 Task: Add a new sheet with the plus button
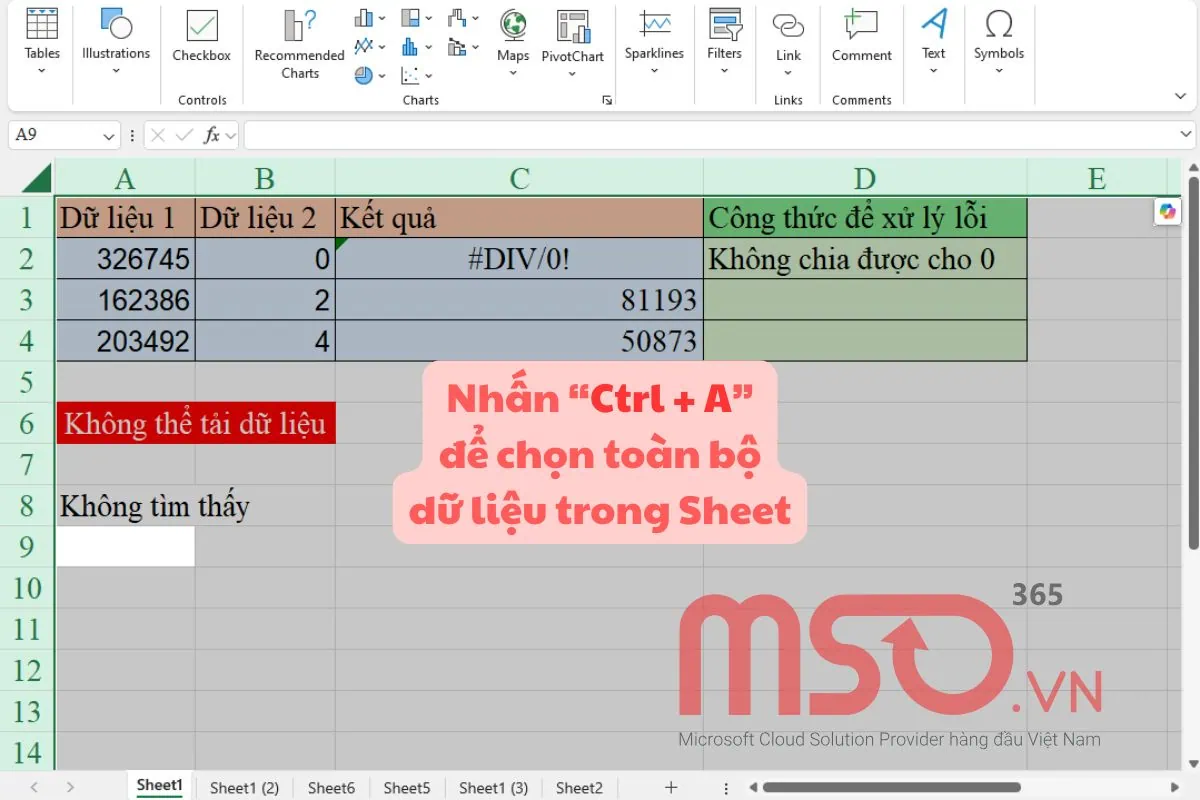670,787
